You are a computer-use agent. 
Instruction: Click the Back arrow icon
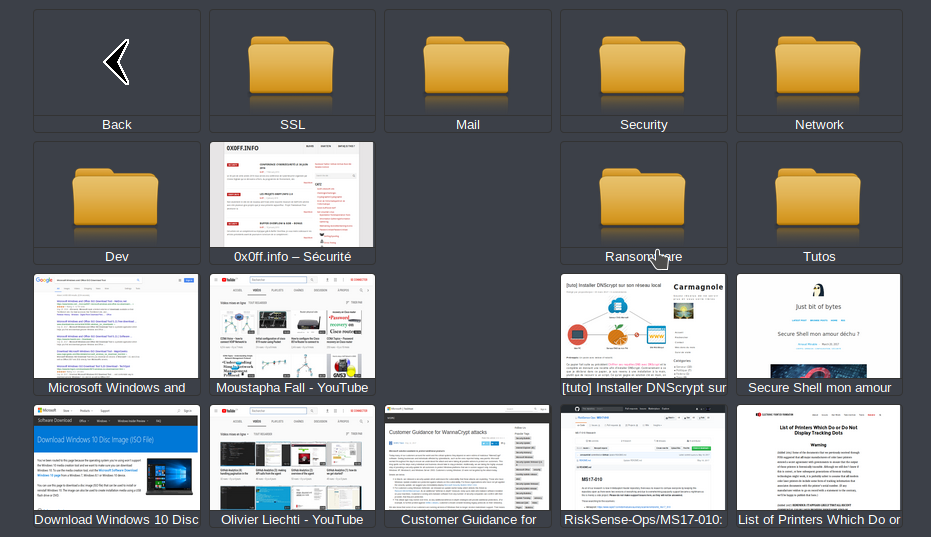tap(116, 62)
